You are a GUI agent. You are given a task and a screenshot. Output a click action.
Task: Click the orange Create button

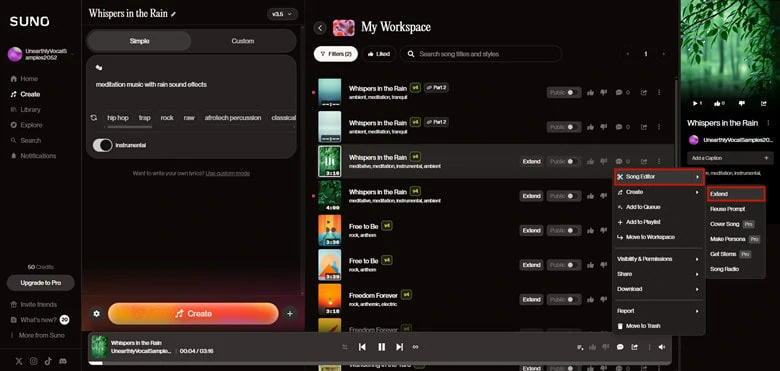coord(193,314)
